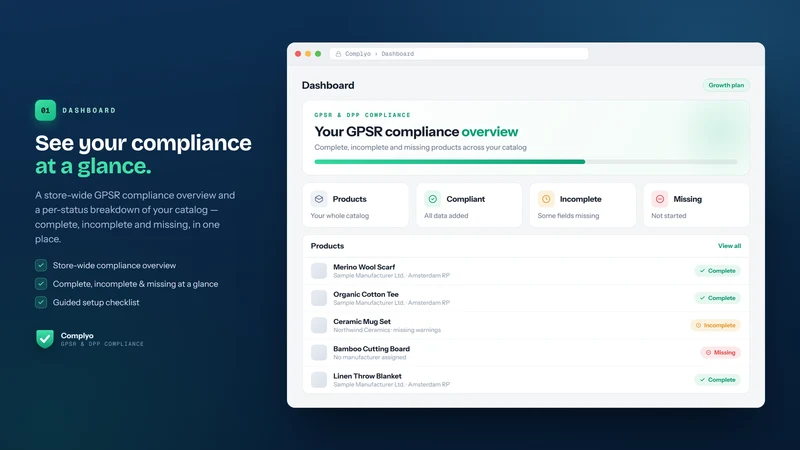Image resolution: width=800 pixels, height=450 pixels.
Task: Click the Growth plan badge
Action: [x=726, y=85]
